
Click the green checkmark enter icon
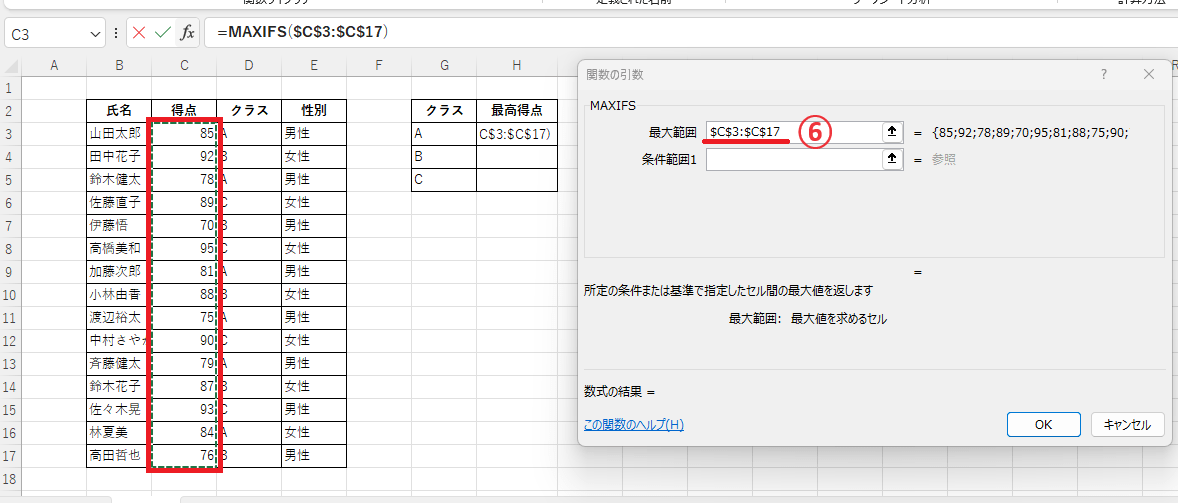162,33
